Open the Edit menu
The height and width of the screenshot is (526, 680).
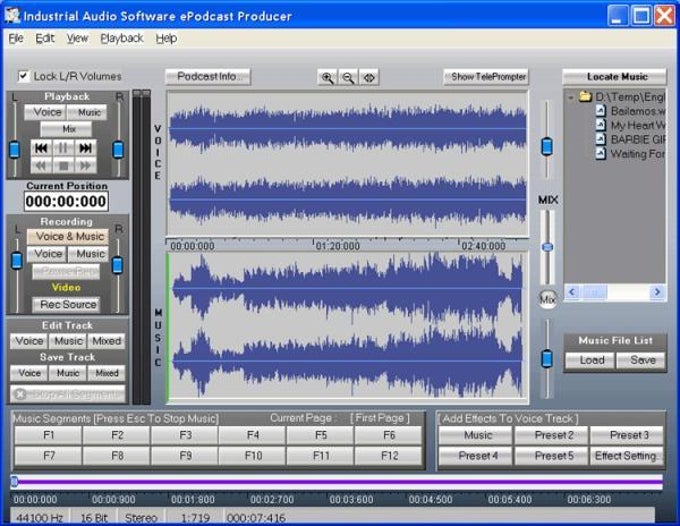45,39
